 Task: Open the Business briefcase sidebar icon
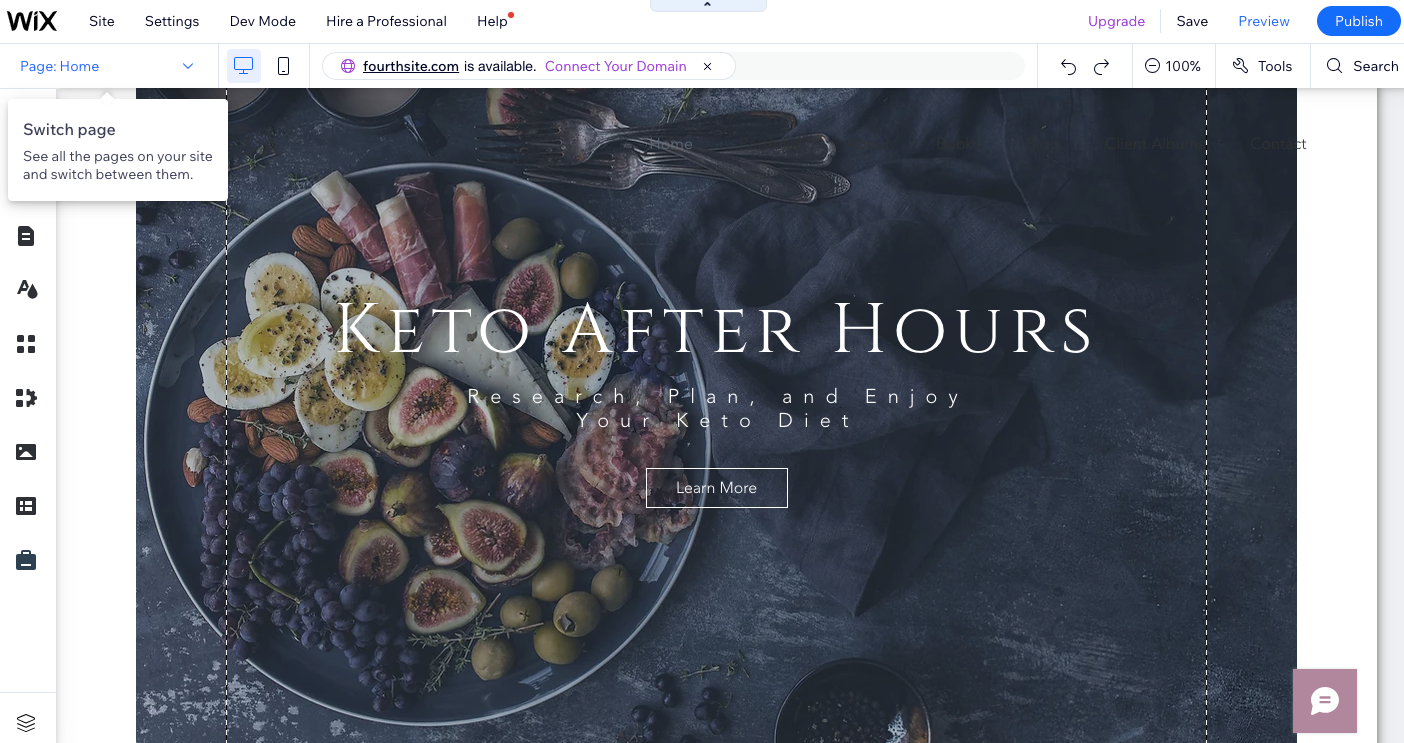[x=26, y=560]
